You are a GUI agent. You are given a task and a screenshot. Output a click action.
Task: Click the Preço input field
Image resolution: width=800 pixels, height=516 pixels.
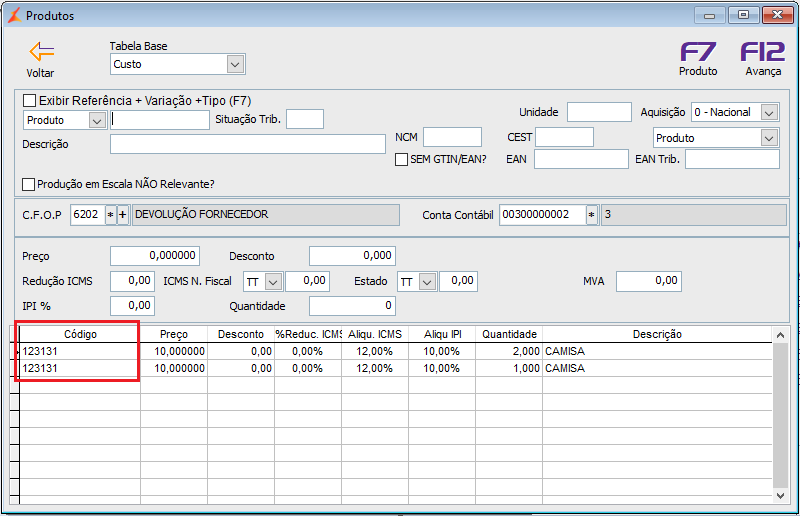(155, 256)
